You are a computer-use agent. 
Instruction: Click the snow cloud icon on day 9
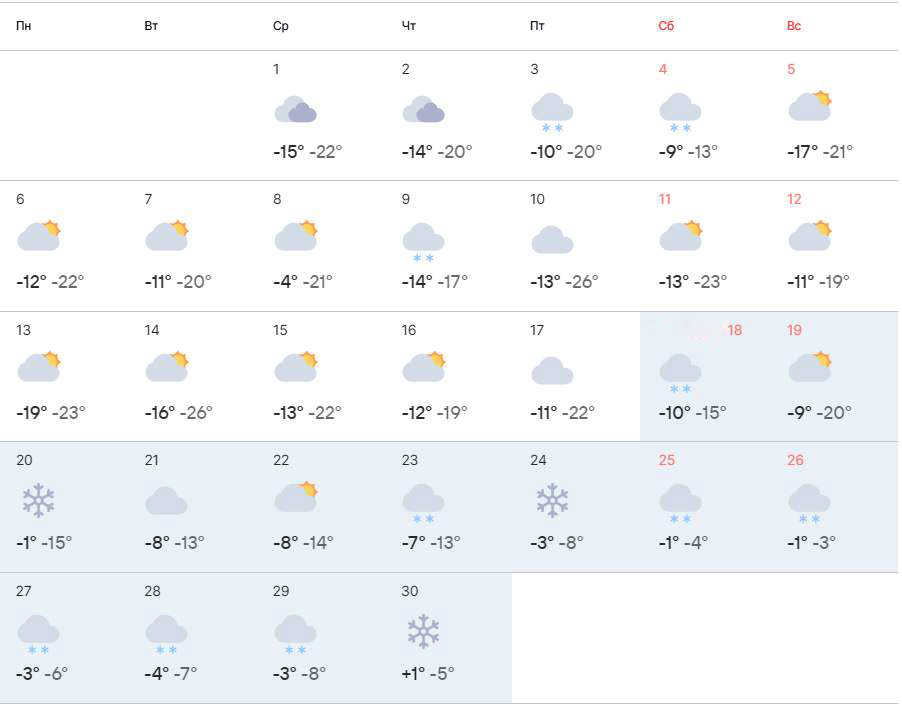click(x=423, y=241)
